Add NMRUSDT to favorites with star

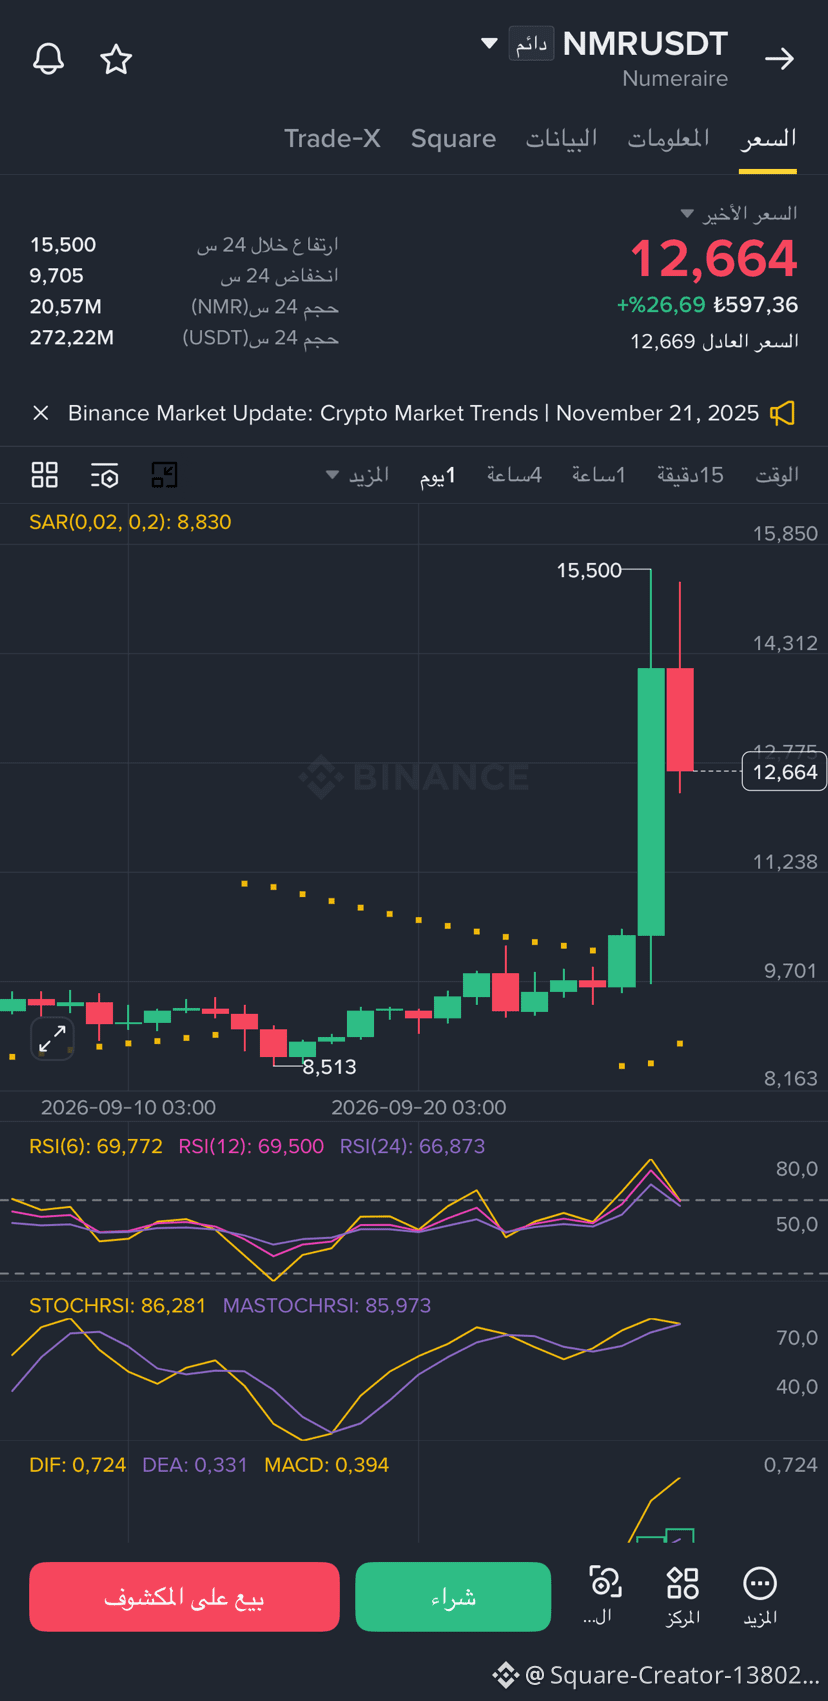click(116, 59)
